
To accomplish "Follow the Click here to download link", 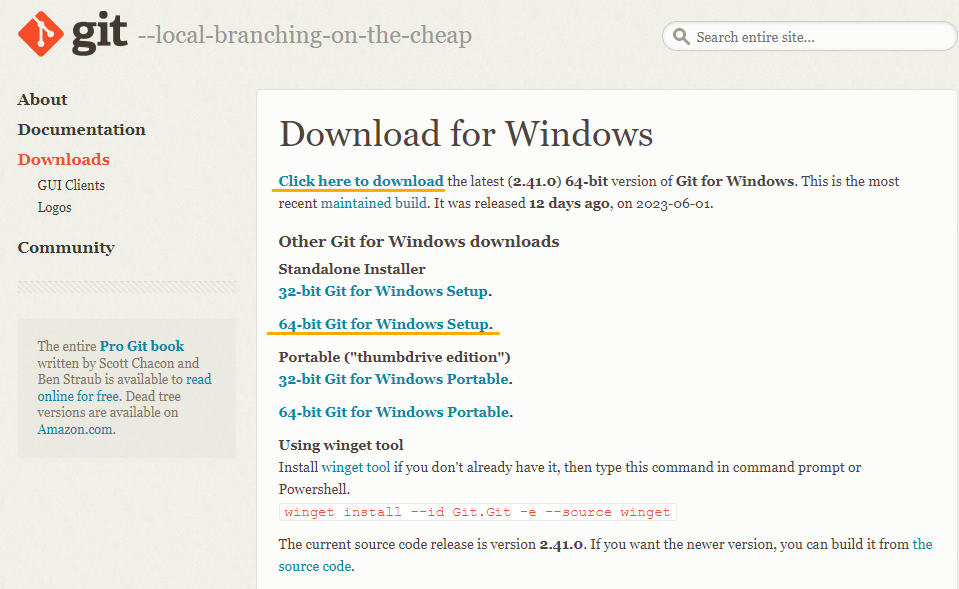I will pos(361,181).
